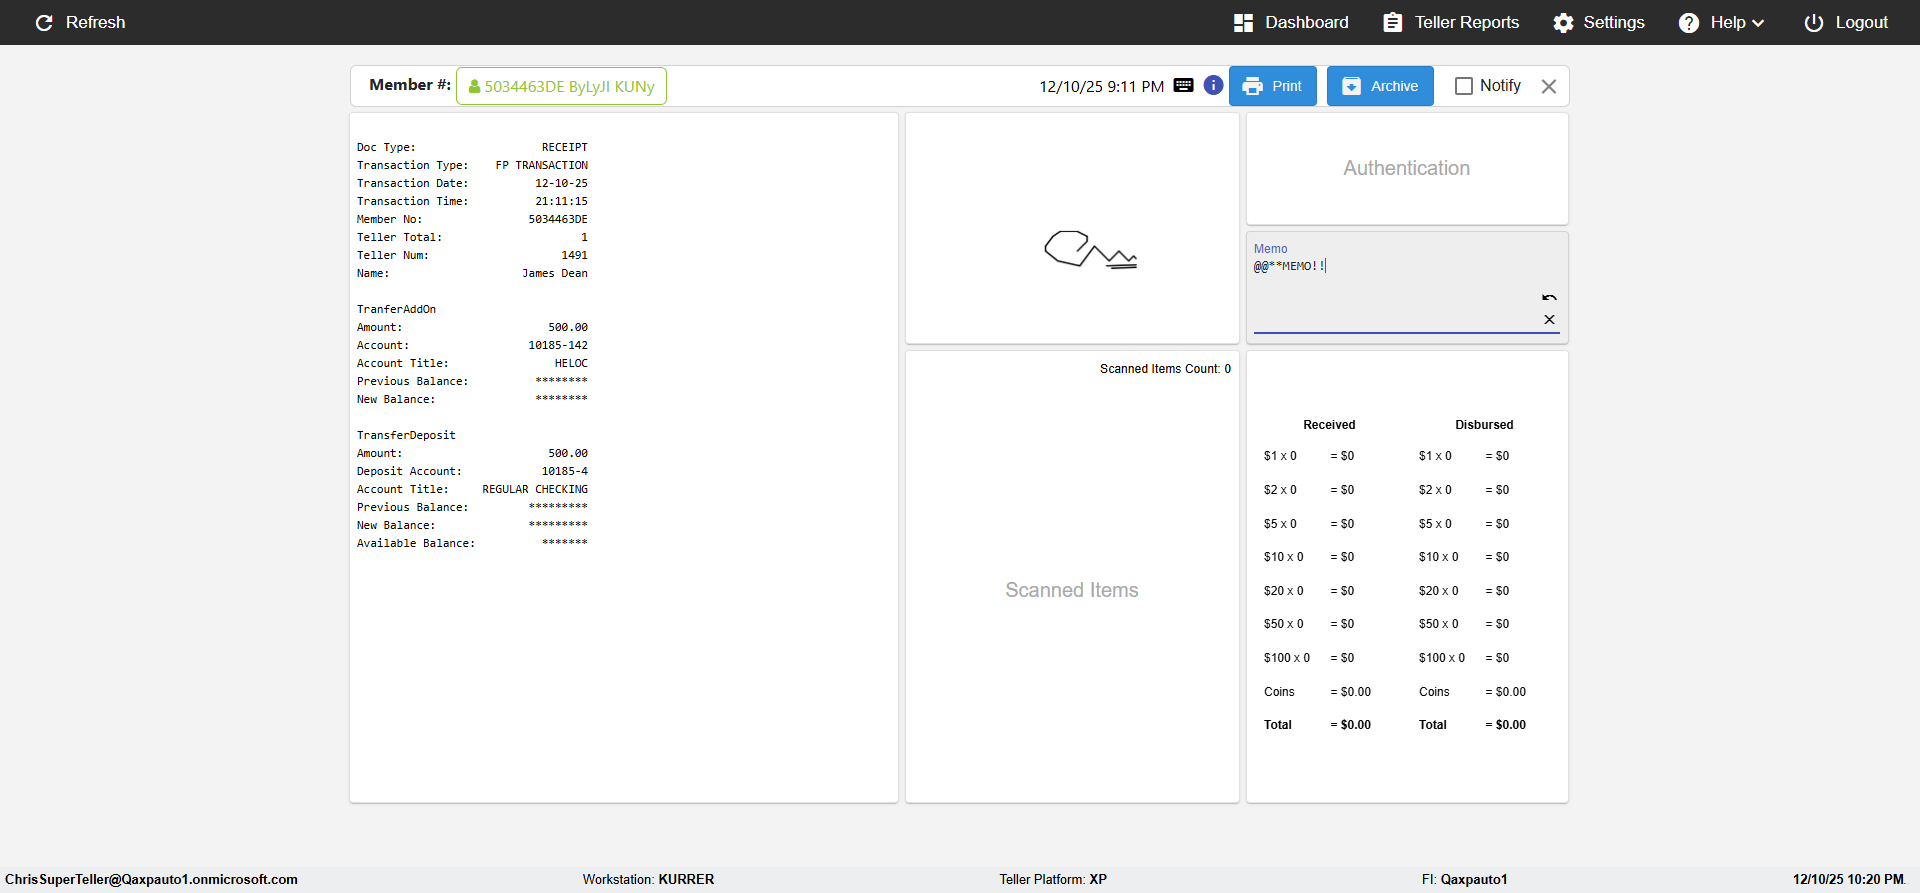Click the Help question mark icon
Screen dimensions: 1920x893
tap(1689, 22)
